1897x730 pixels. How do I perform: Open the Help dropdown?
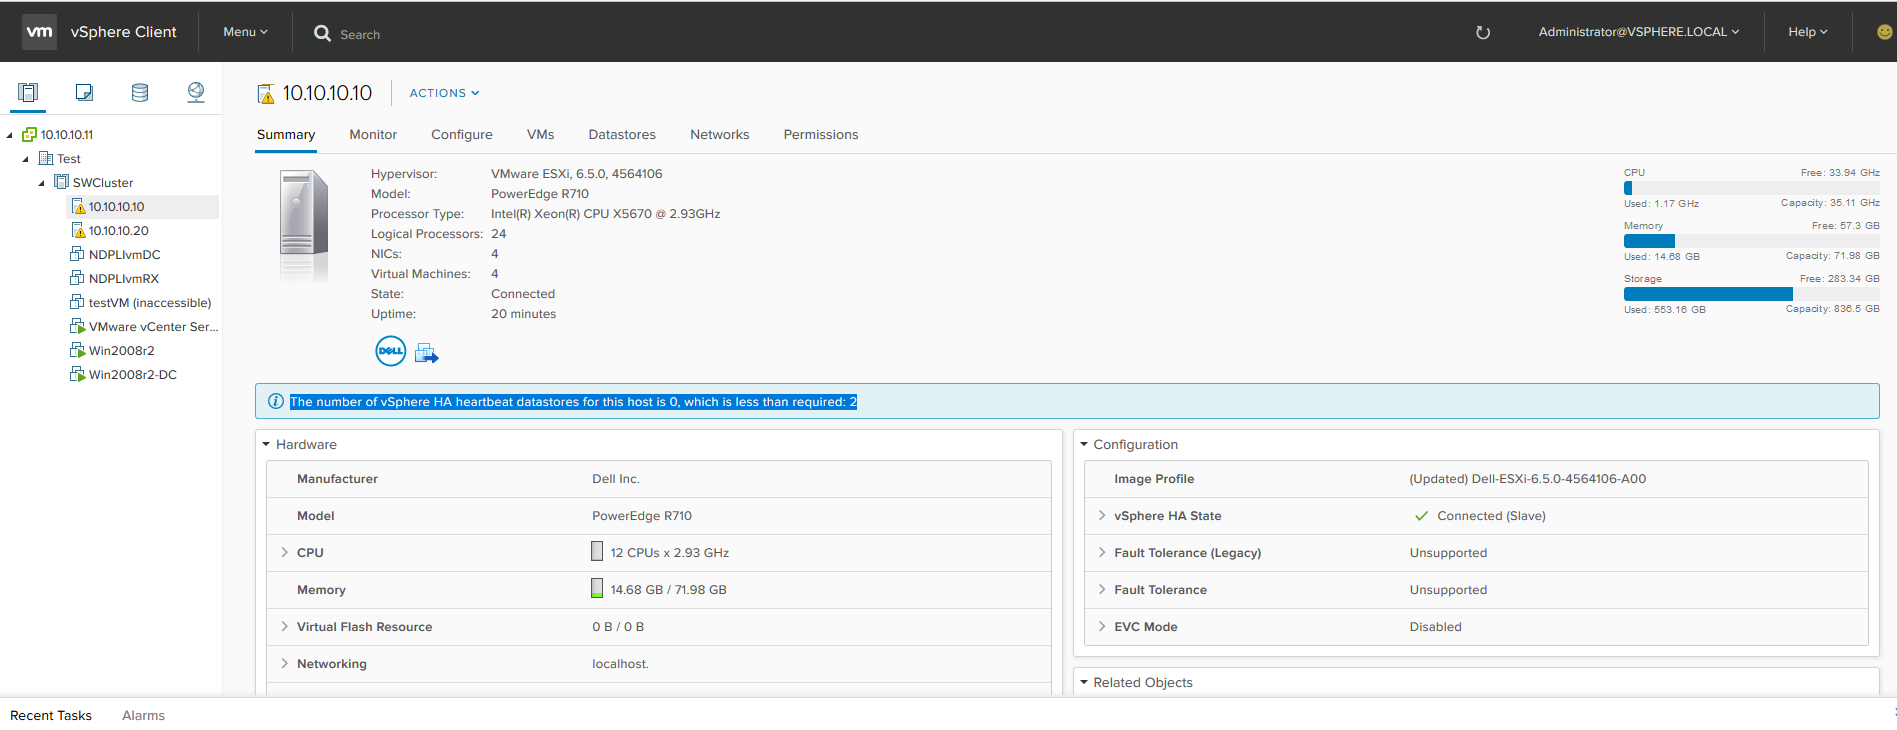(1808, 32)
